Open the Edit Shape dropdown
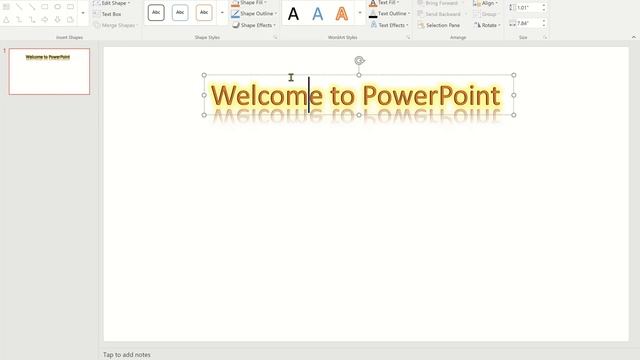The height and width of the screenshot is (360, 640). click(111, 3)
